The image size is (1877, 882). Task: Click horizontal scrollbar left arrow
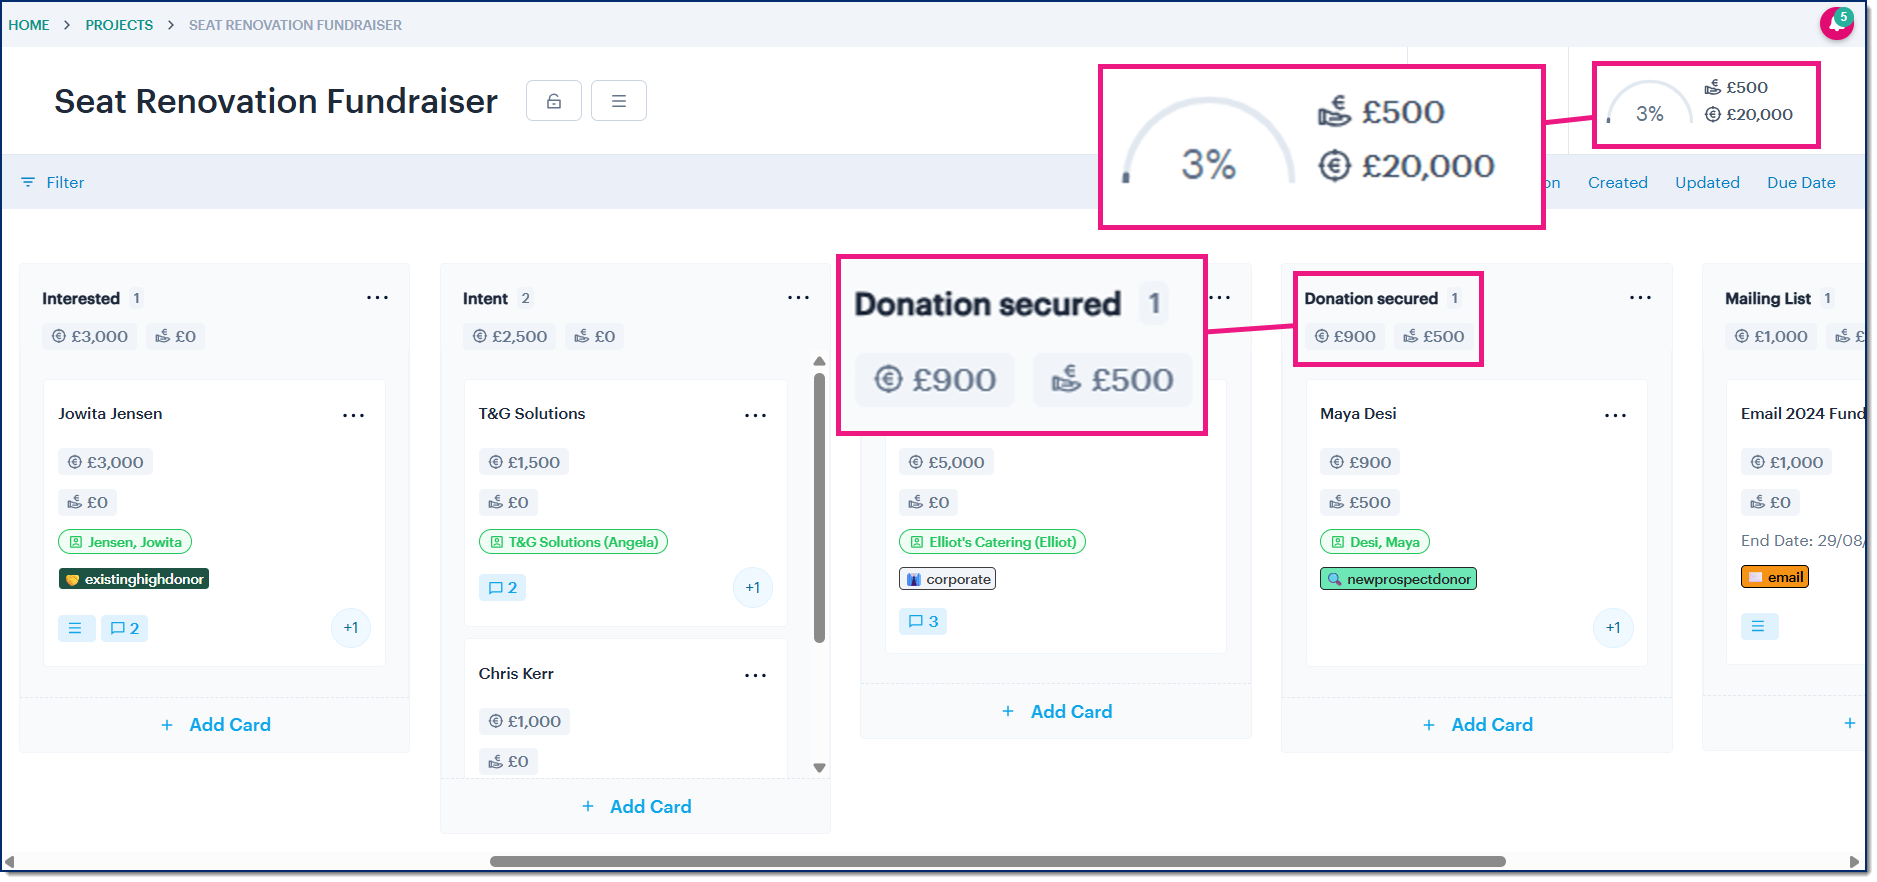pos(9,862)
